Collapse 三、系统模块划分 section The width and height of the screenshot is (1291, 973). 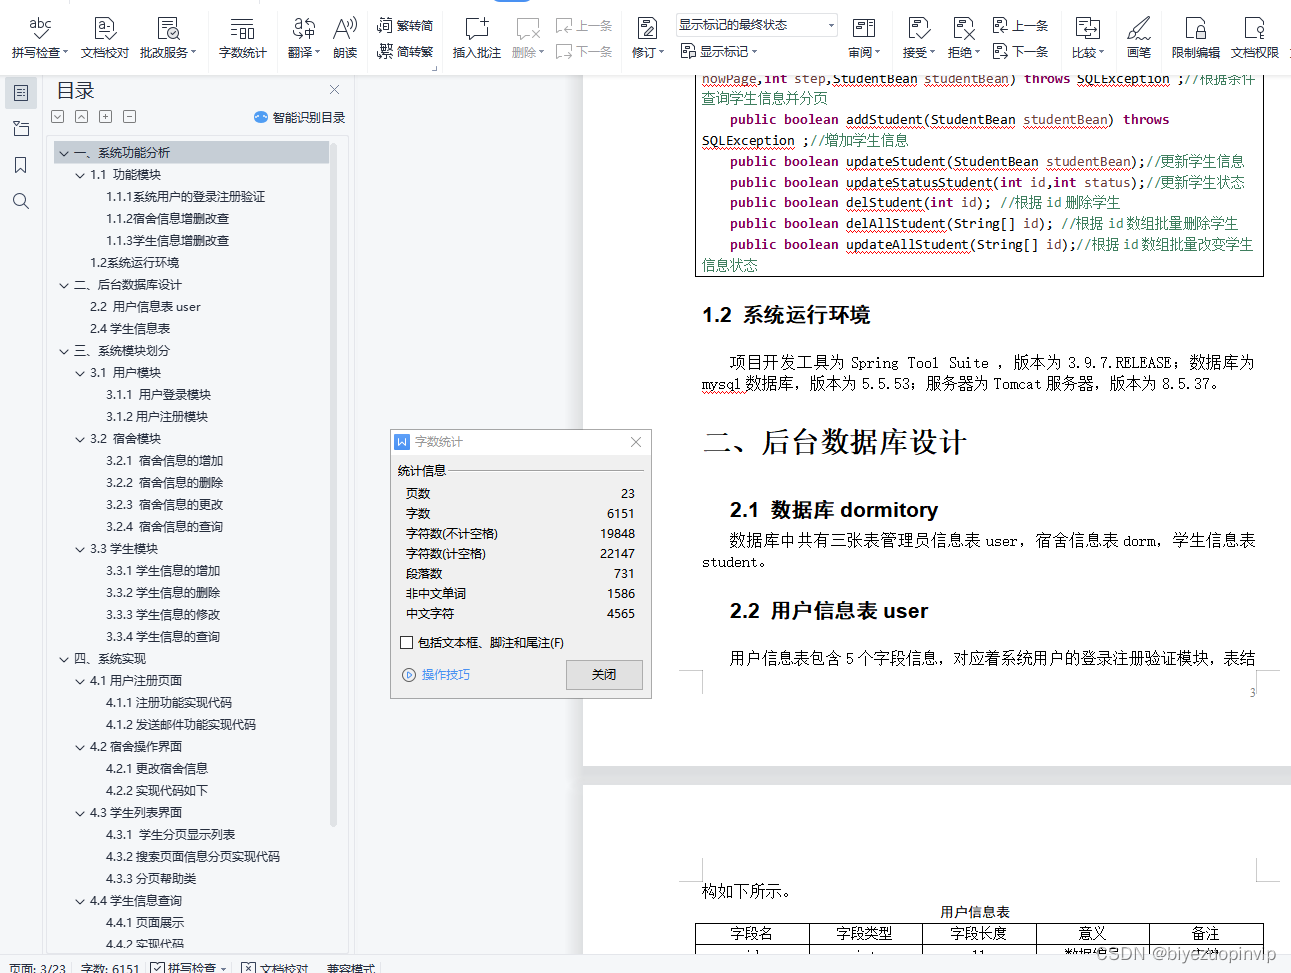tap(64, 351)
